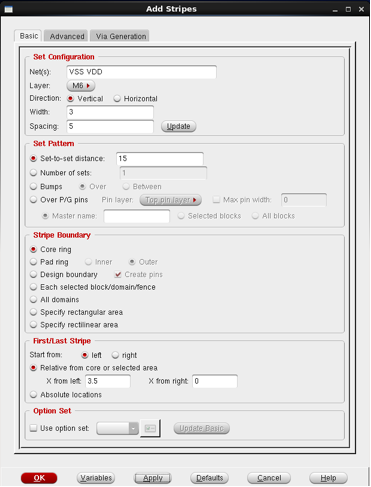Reset using the Defaults button
The width and height of the screenshot is (371, 487).
pos(209,478)
